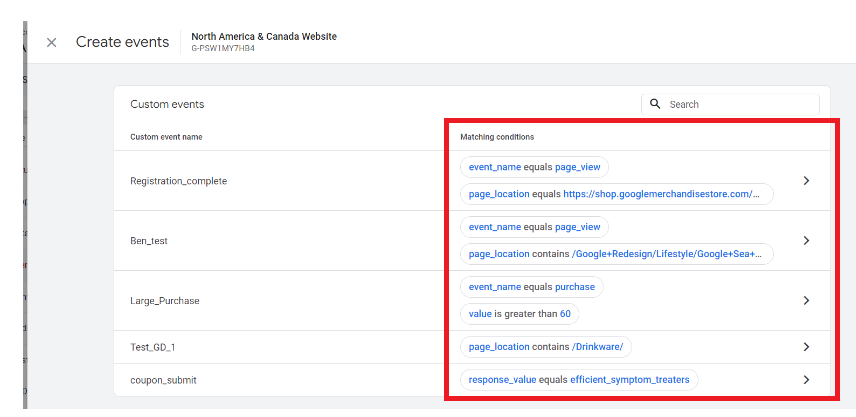Select the Large_Purchase event name
Screen dimensions: 856x417
click(x=164, y=301)
